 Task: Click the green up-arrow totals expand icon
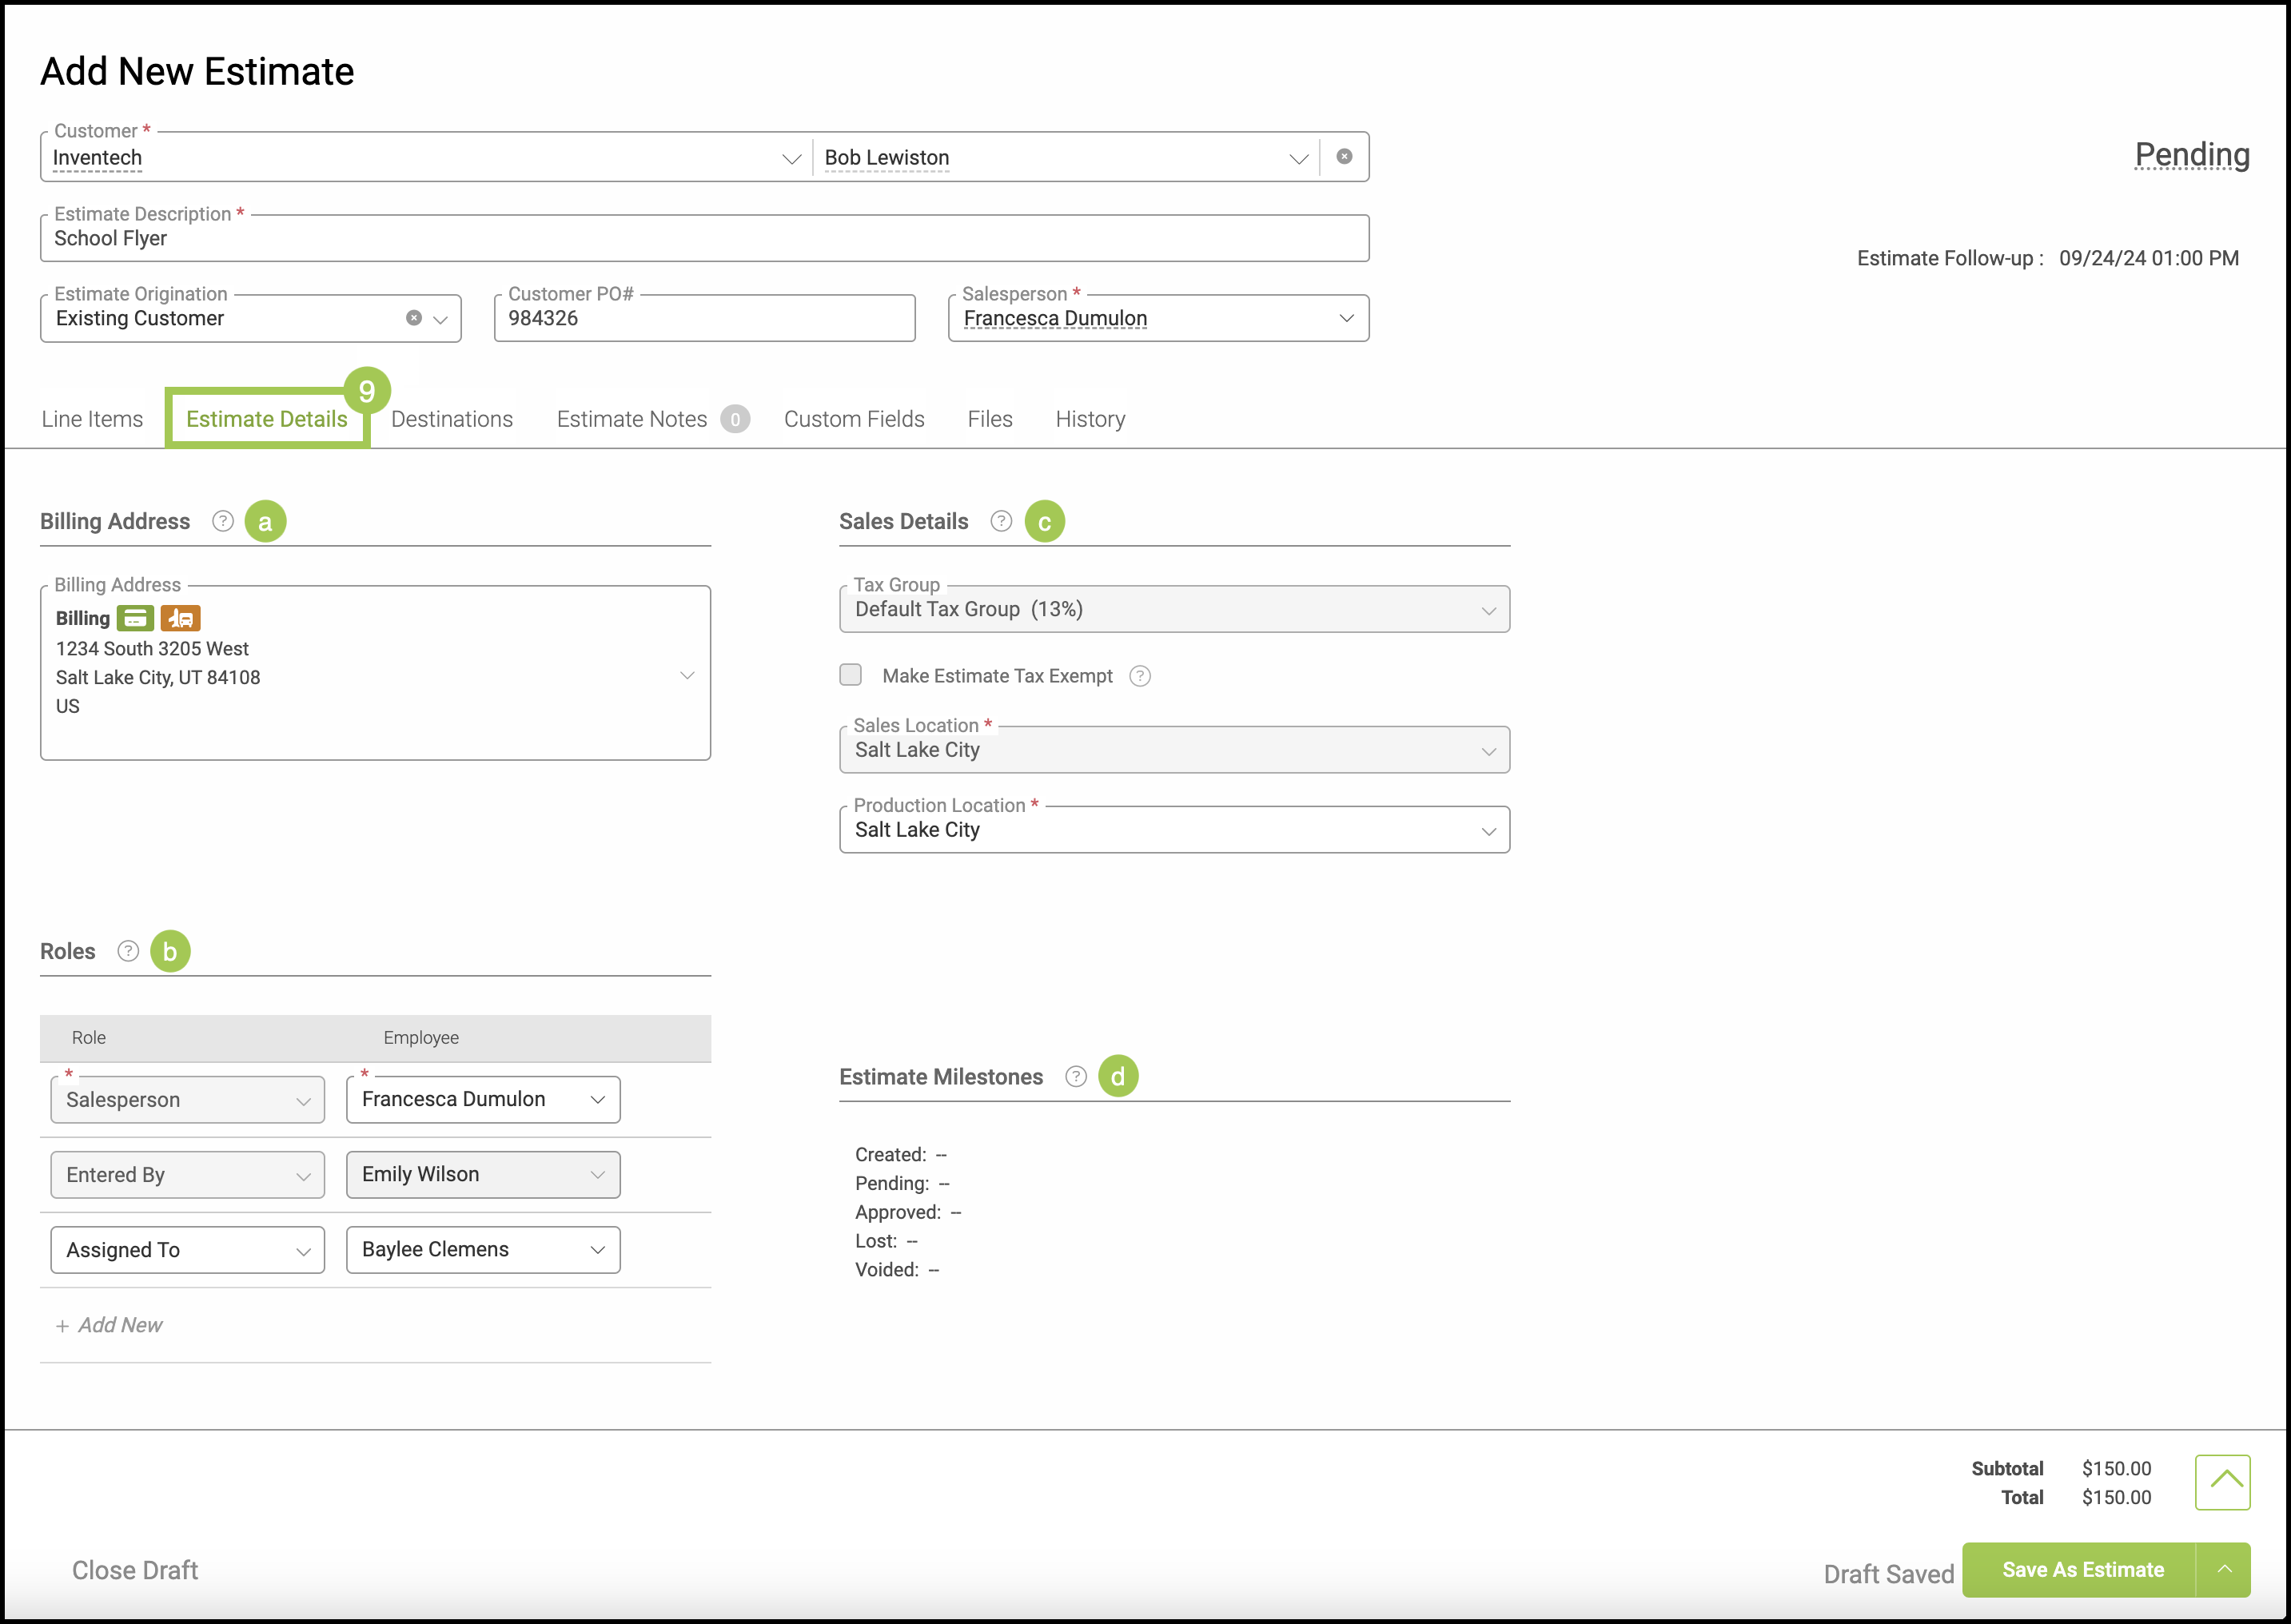2222,1482
